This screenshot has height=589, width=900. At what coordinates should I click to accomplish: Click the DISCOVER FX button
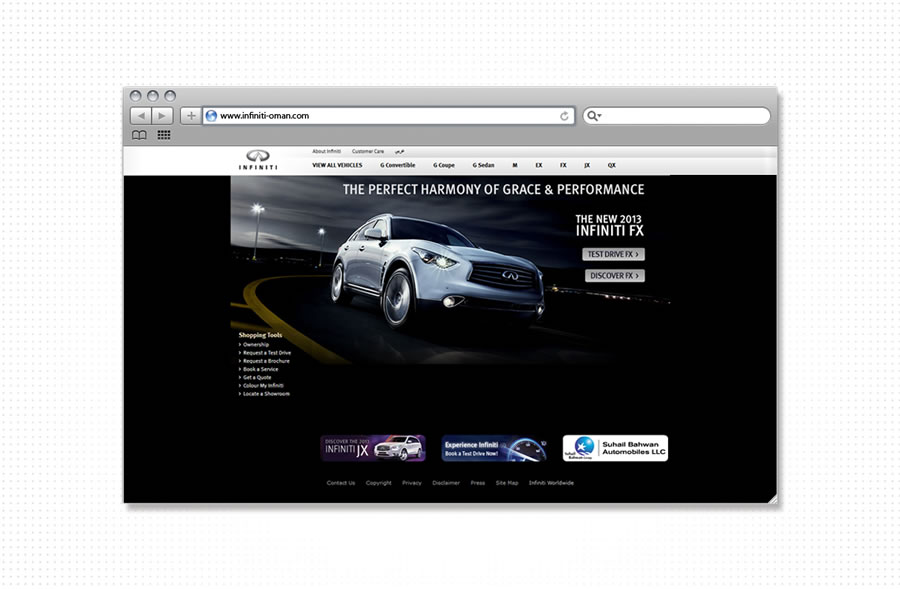(615, 276)
